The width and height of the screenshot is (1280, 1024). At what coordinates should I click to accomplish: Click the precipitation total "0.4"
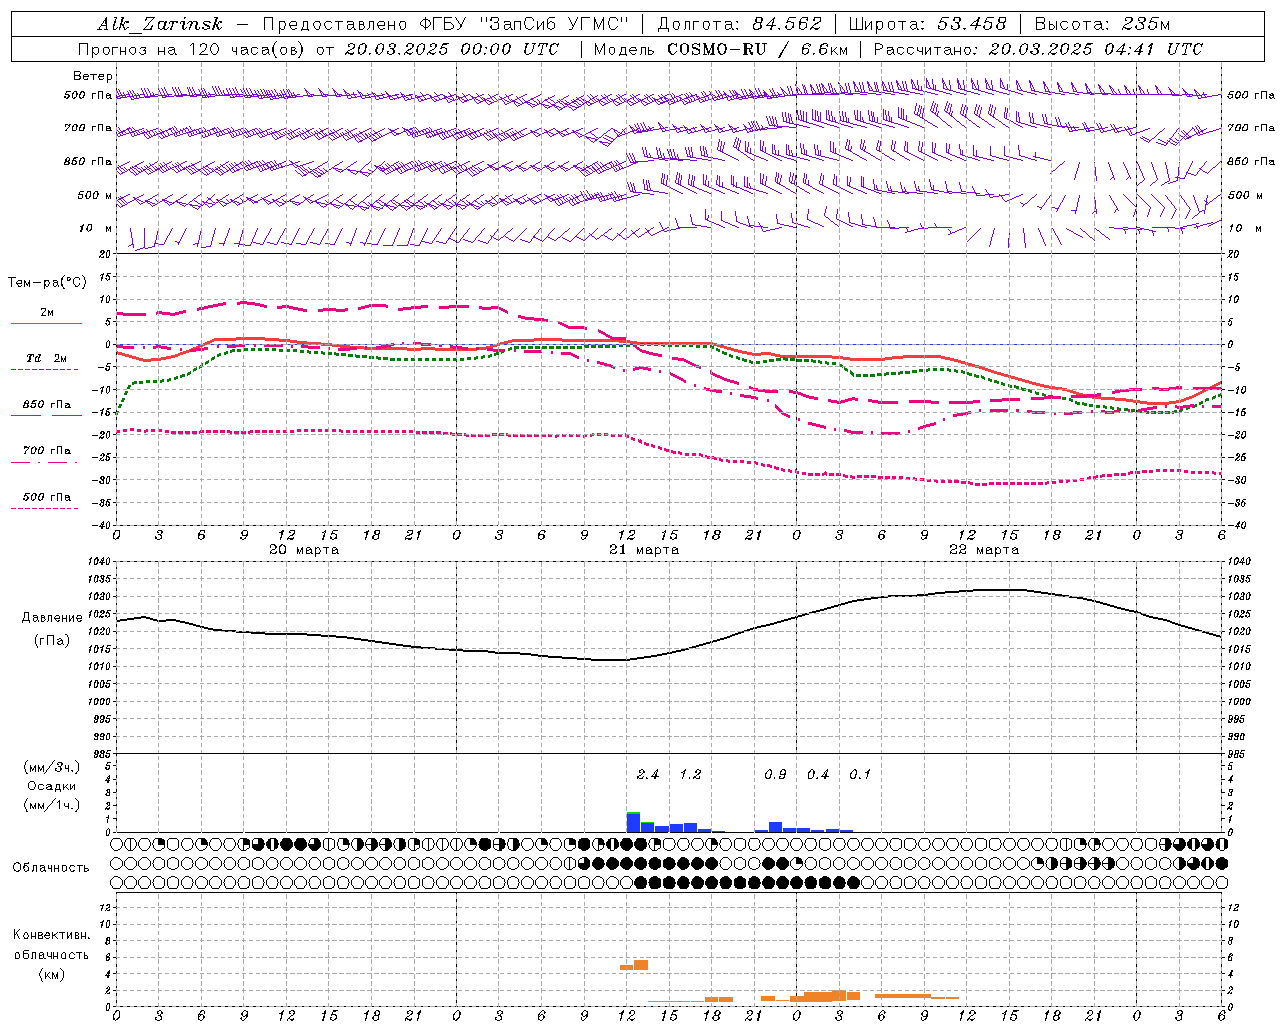click(x=818, y=775)
